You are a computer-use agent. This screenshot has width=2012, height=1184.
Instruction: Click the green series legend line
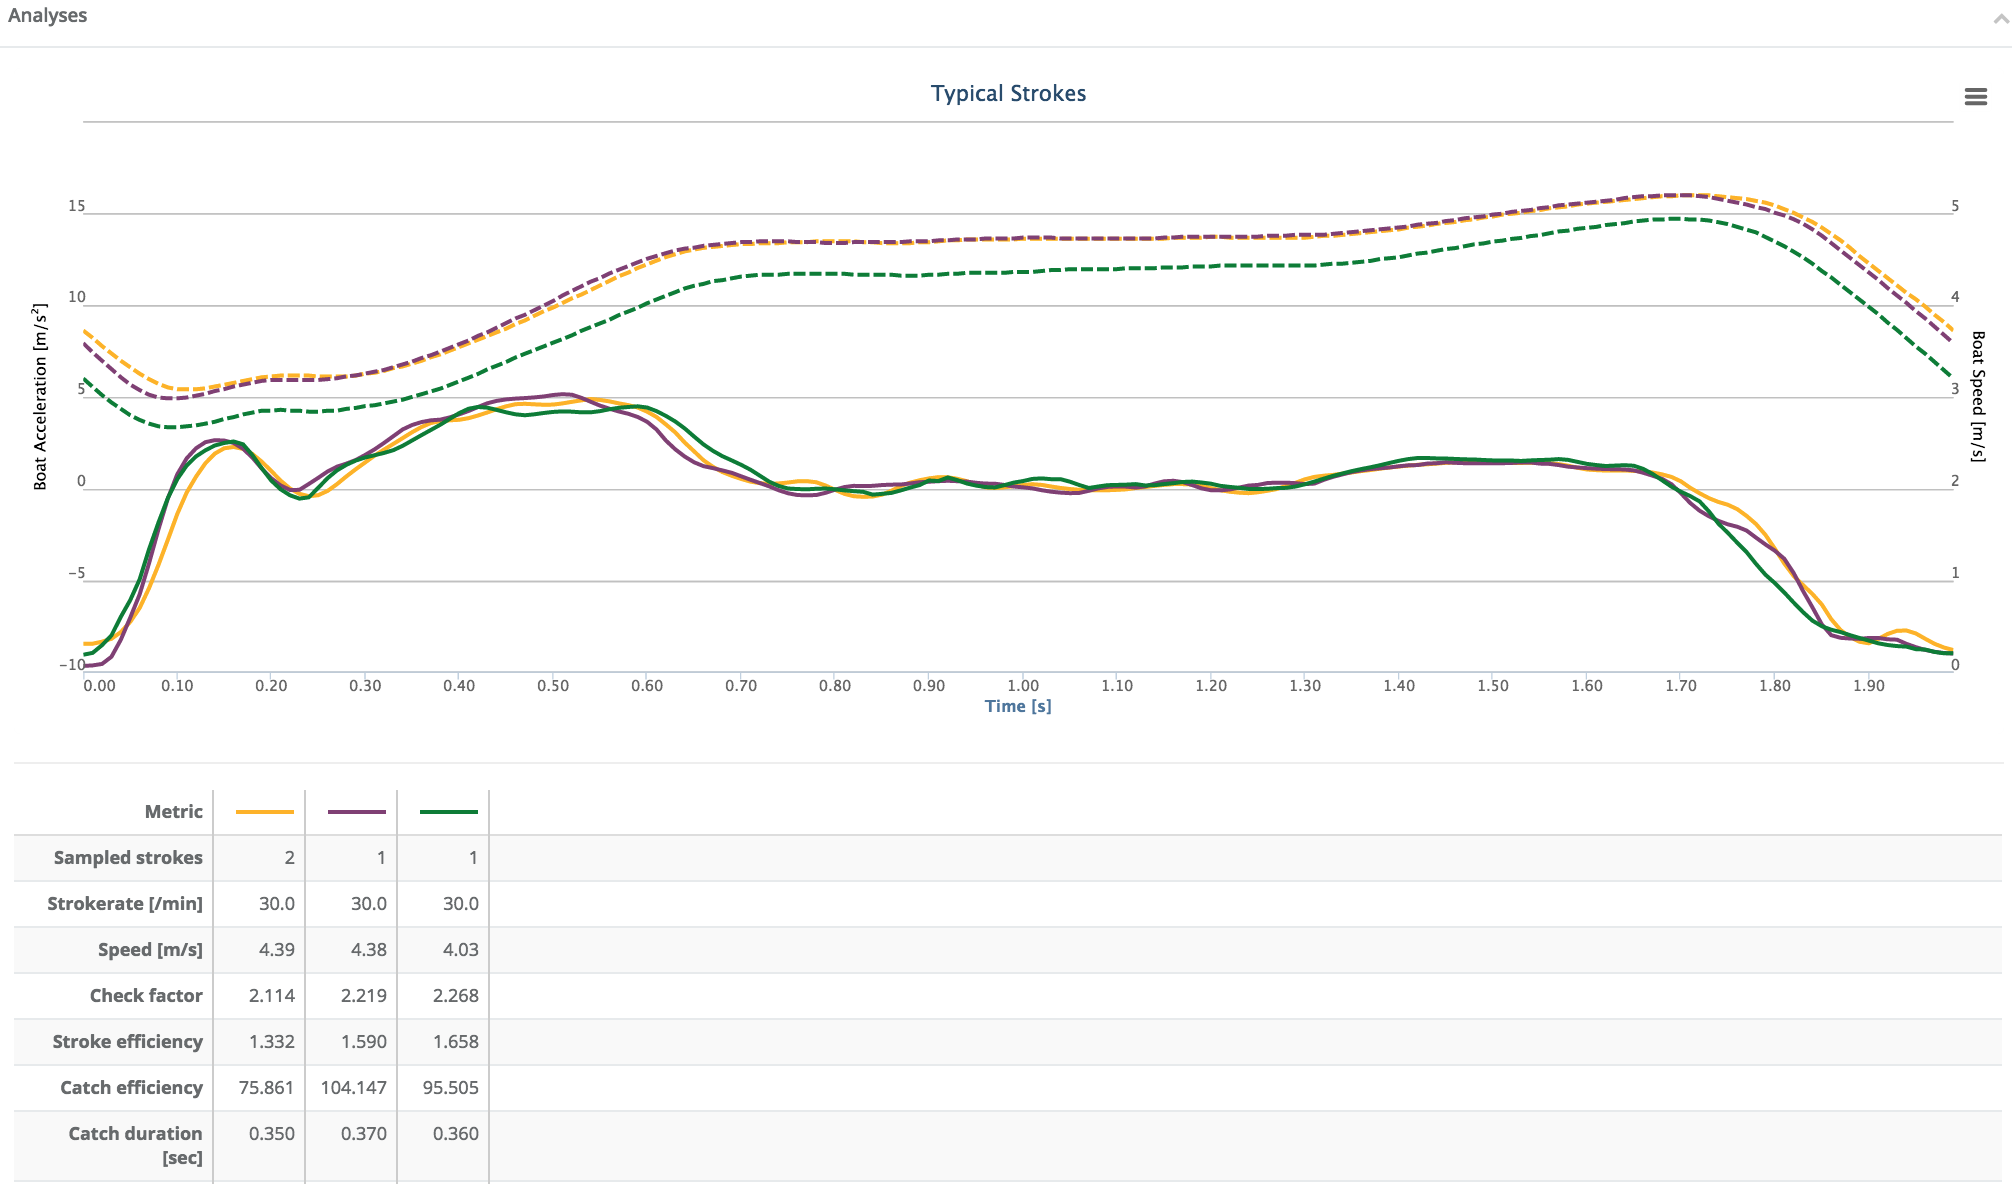pos(448,812)
